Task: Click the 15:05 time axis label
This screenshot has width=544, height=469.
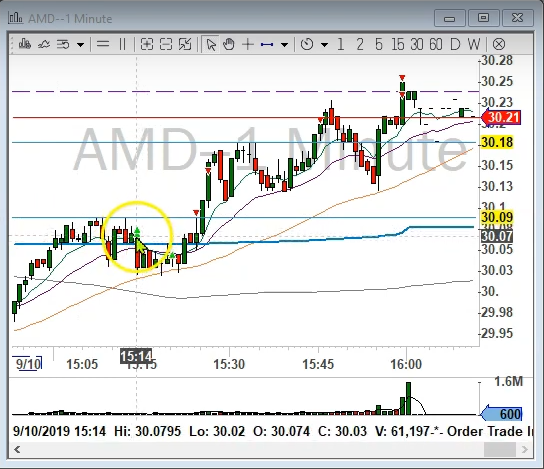Action: click(x=82, y=364)
